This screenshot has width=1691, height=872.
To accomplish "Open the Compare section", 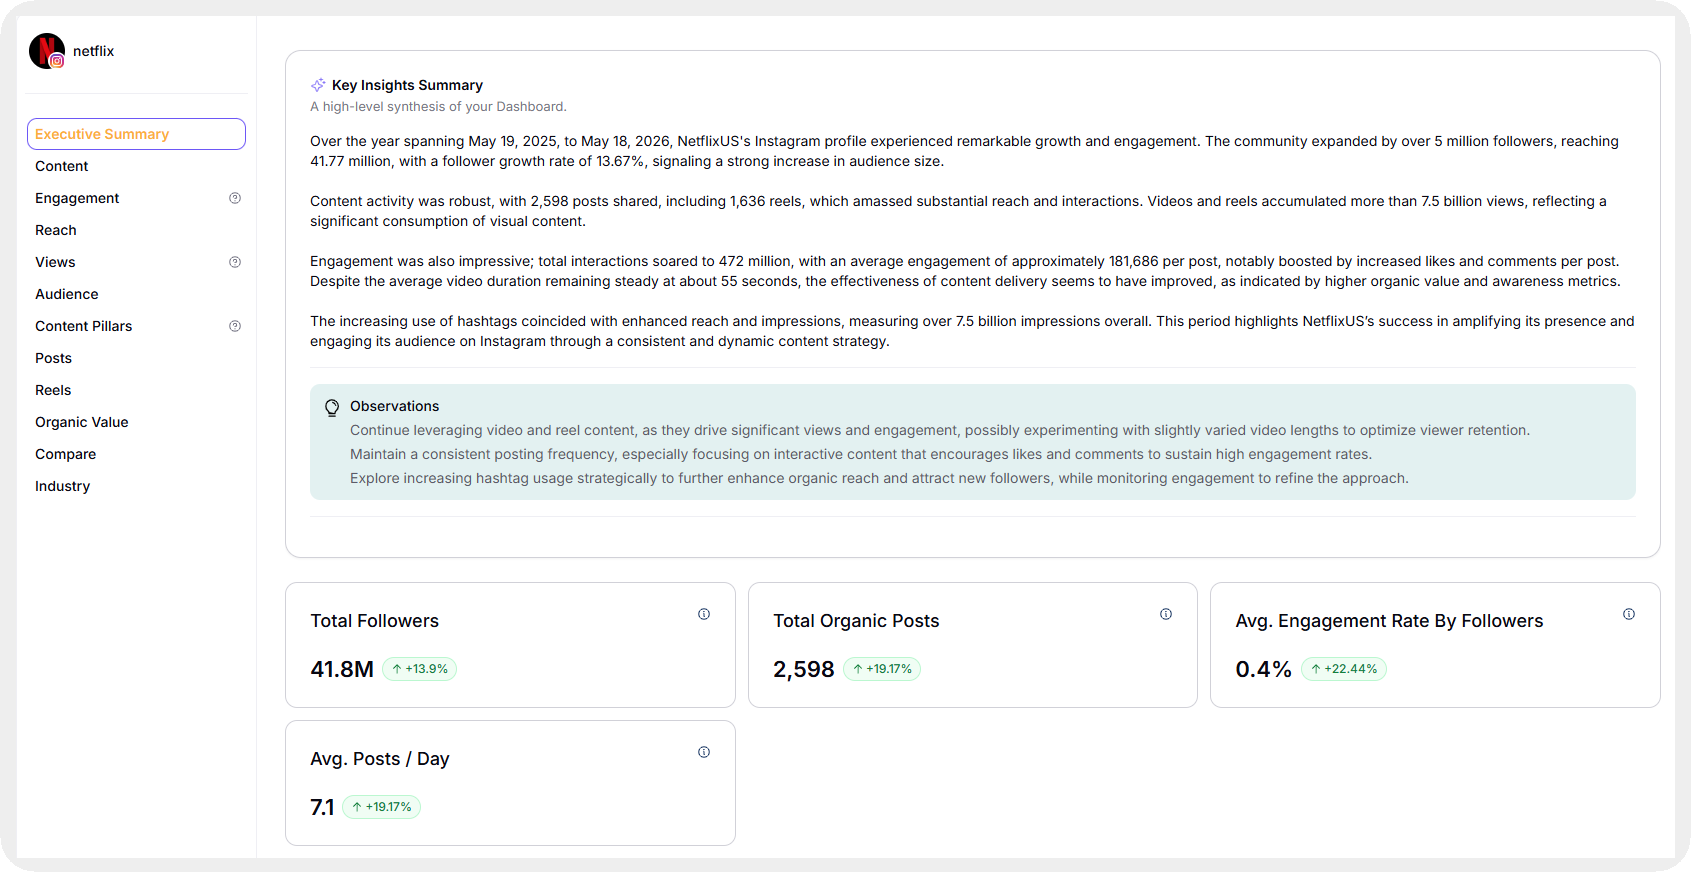I will coord(66,454).
